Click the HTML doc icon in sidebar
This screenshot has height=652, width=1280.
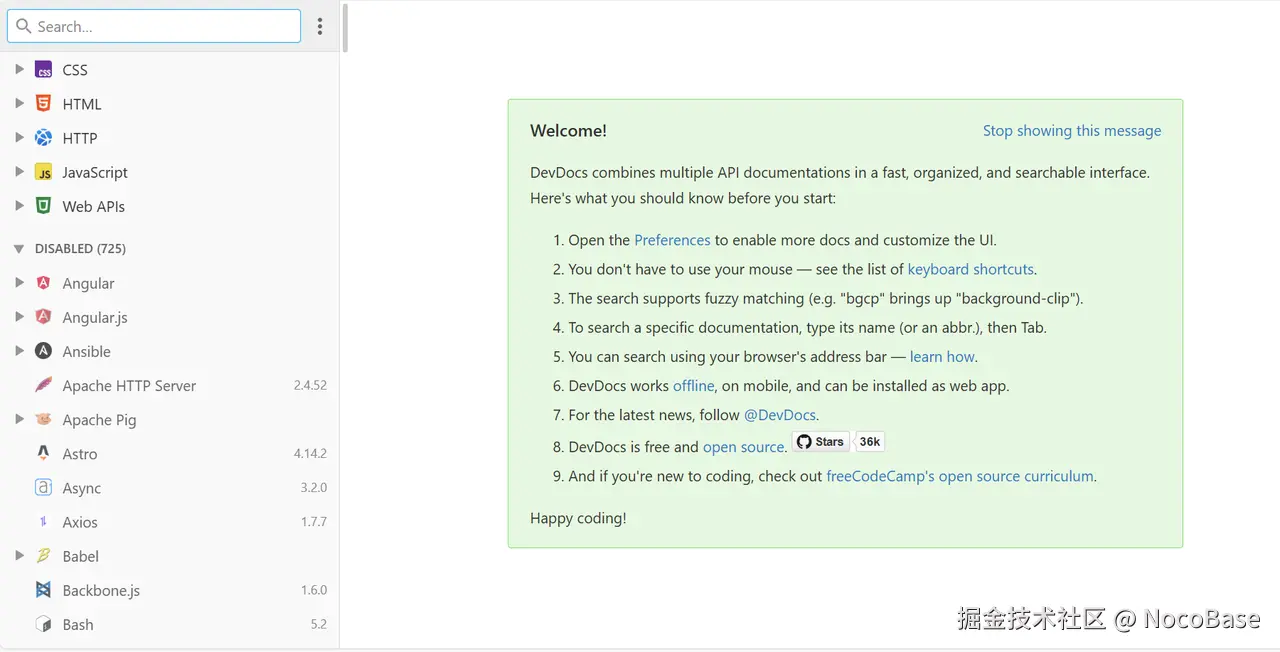pyautogui.click(x=43, y=103)
